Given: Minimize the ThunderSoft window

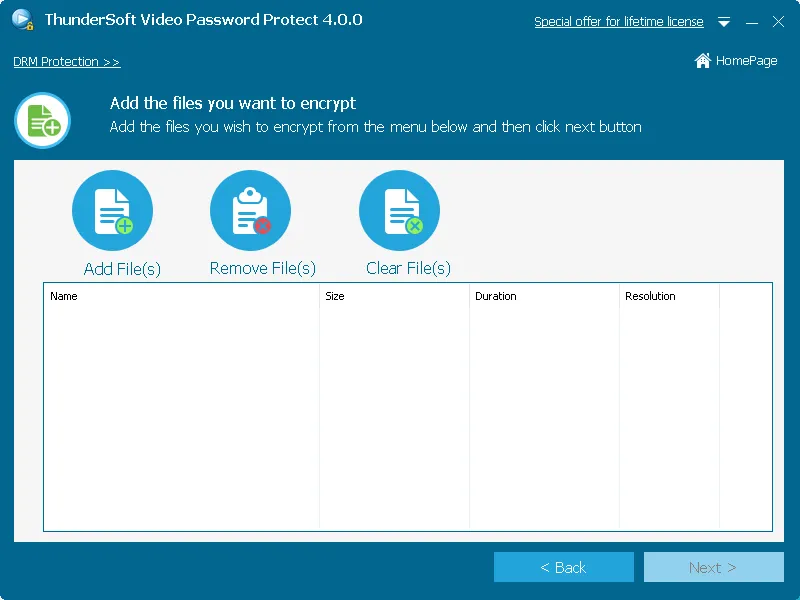Looking at the screenshot, I should 752,22.
